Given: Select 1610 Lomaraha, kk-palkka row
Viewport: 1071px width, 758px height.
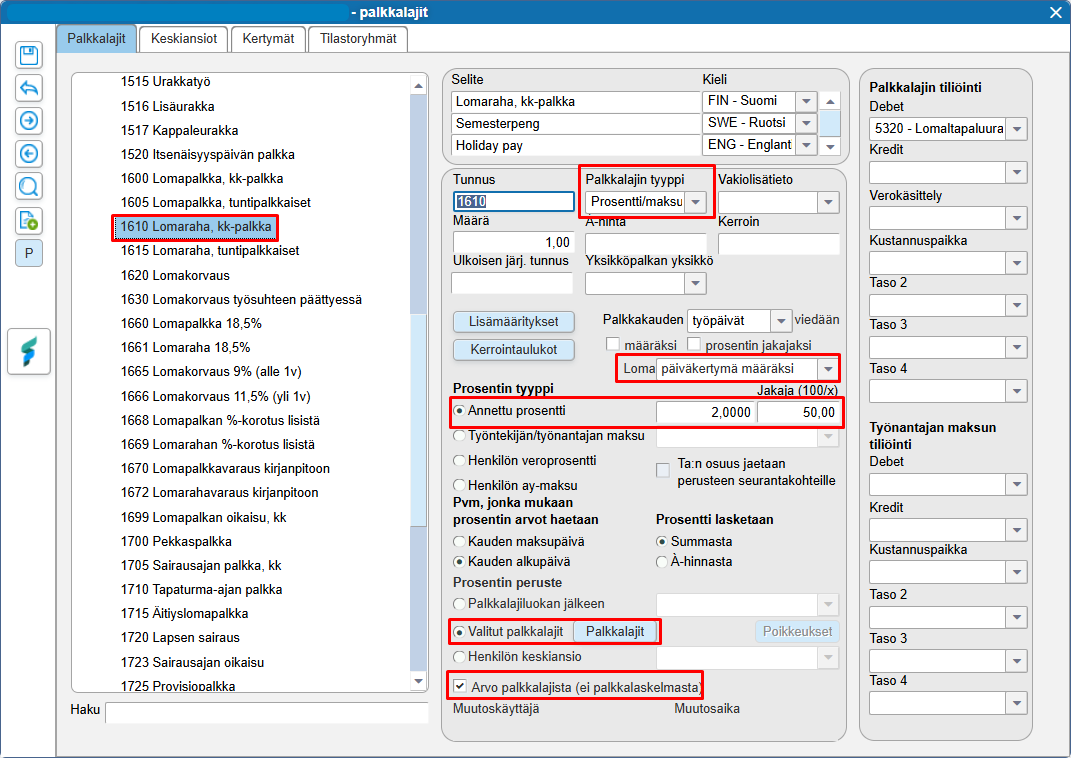Looking at the screenshot, I should point(195,227).
